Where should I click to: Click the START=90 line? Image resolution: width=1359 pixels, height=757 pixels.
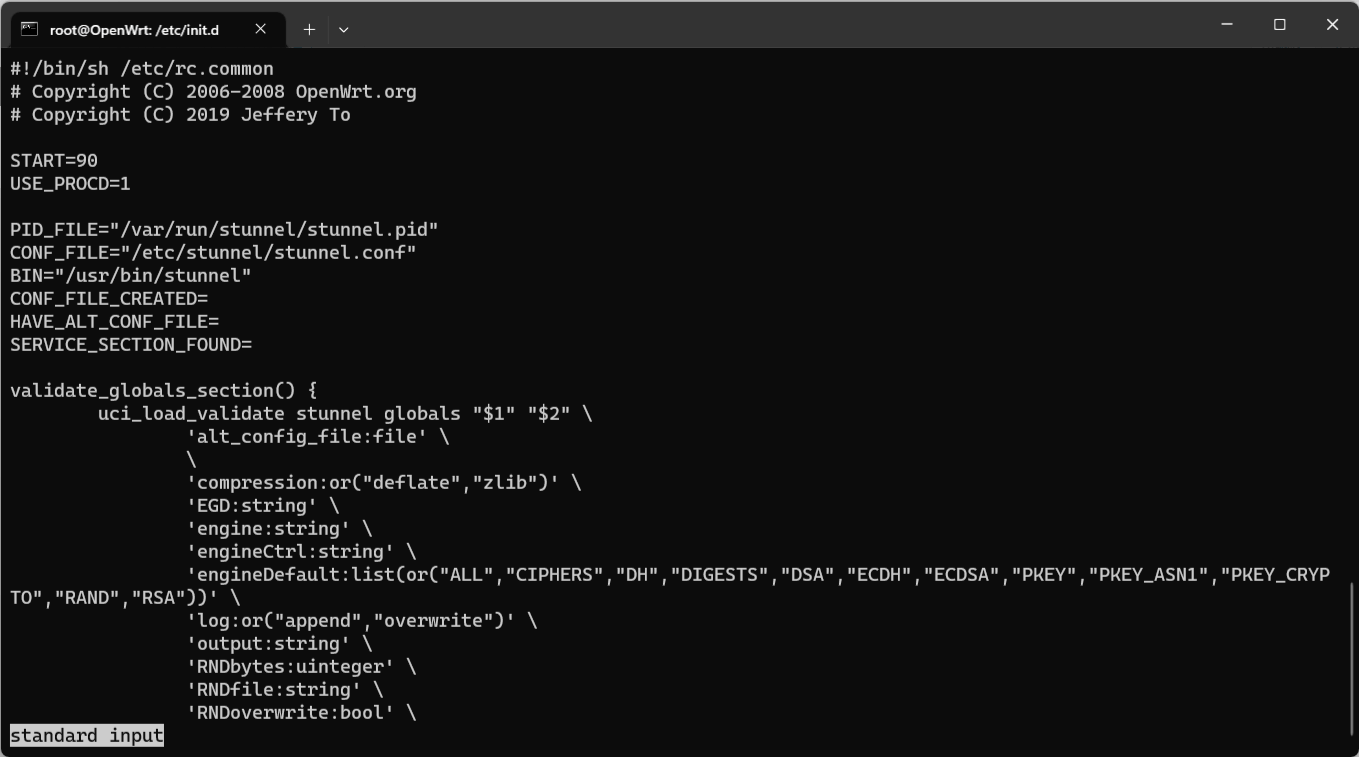tap(54, 161)
